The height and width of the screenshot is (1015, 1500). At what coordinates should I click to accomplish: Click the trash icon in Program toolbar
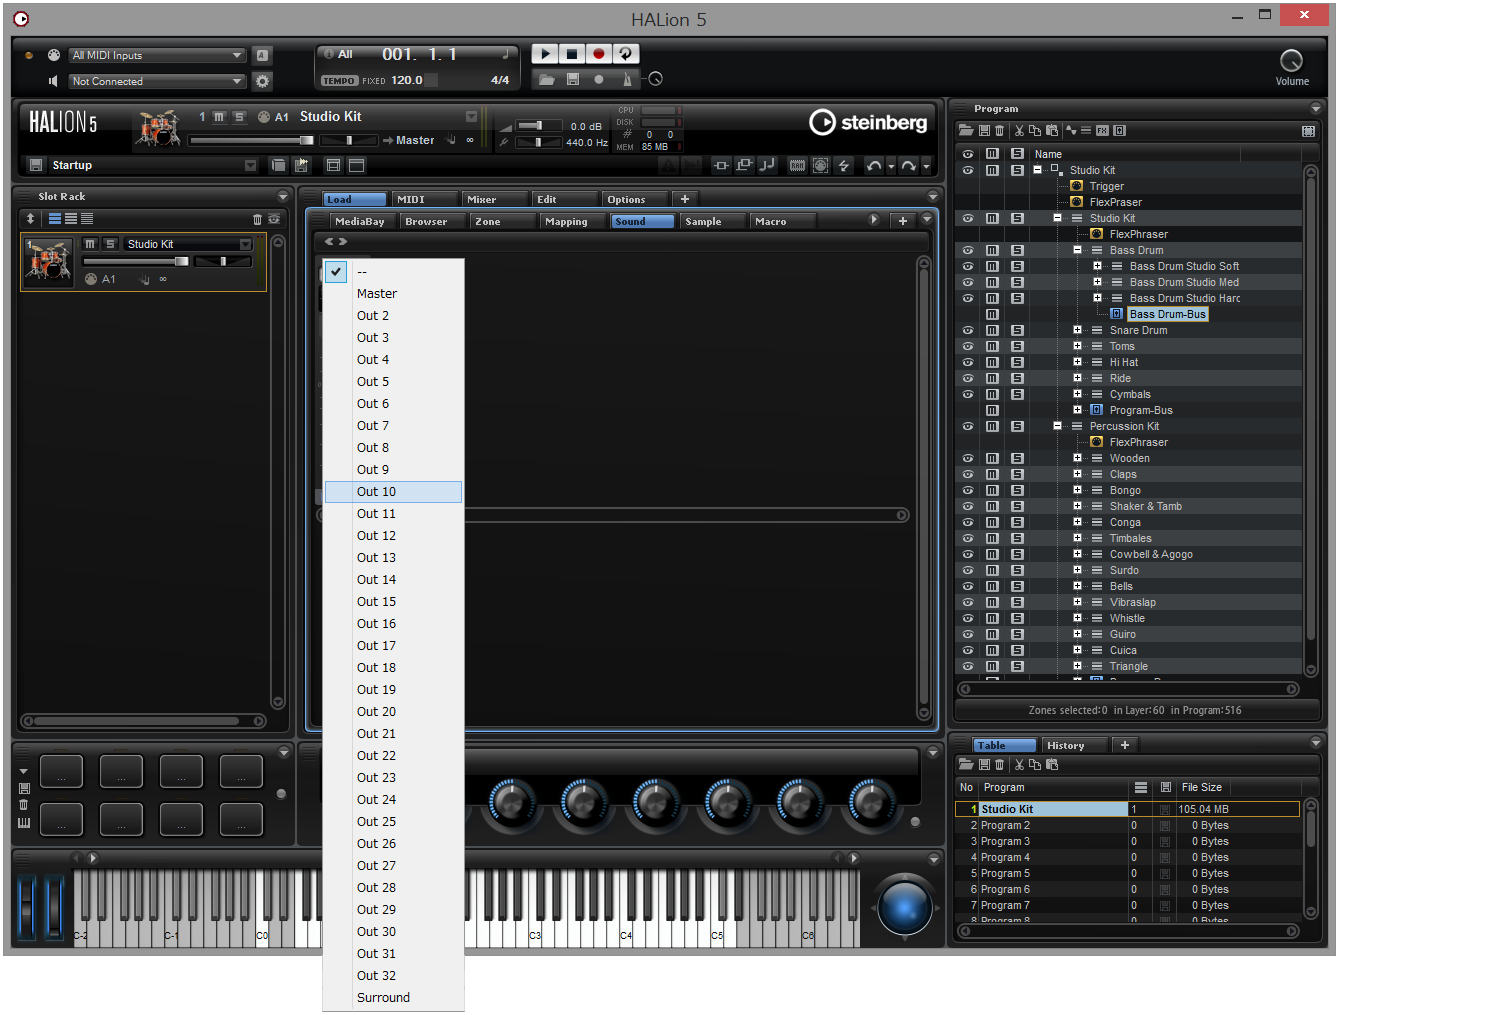[x=999, y=131]
